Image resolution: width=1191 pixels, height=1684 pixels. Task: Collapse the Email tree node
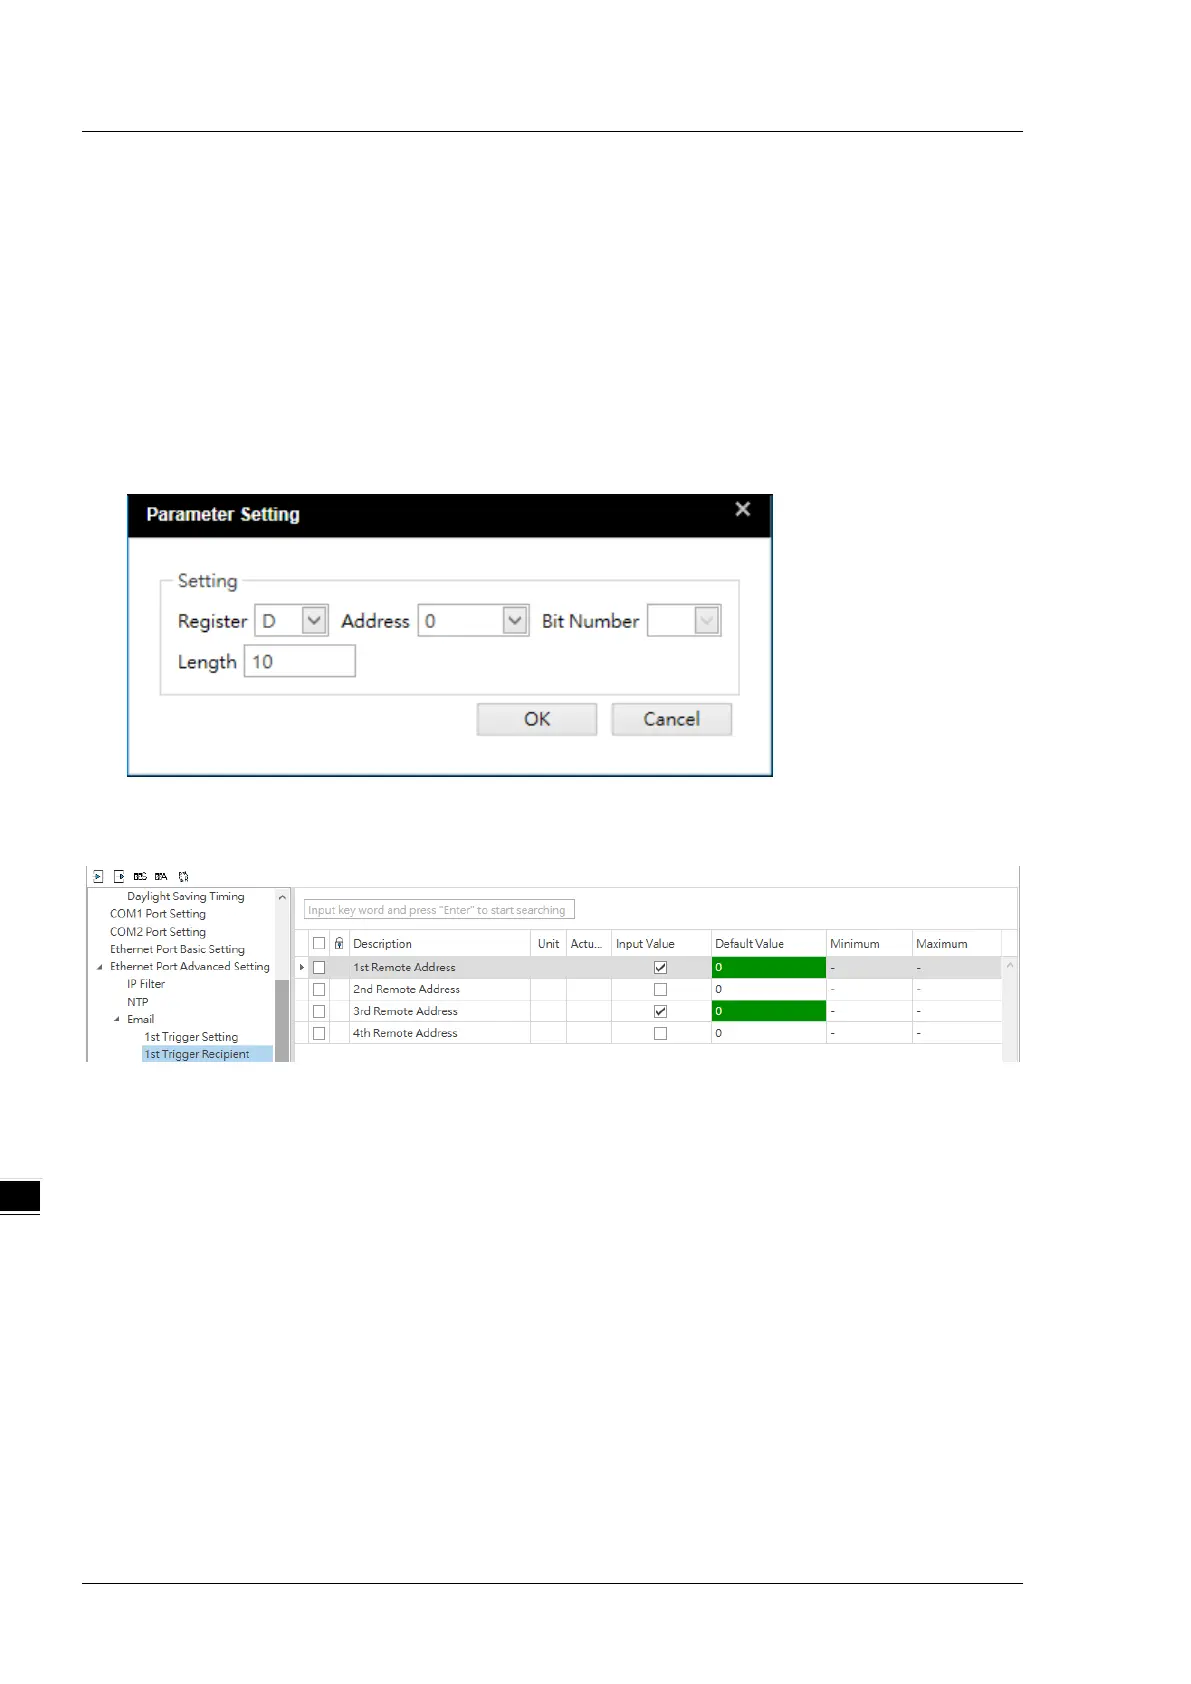pyautogui.click(x=117, y=1019)
